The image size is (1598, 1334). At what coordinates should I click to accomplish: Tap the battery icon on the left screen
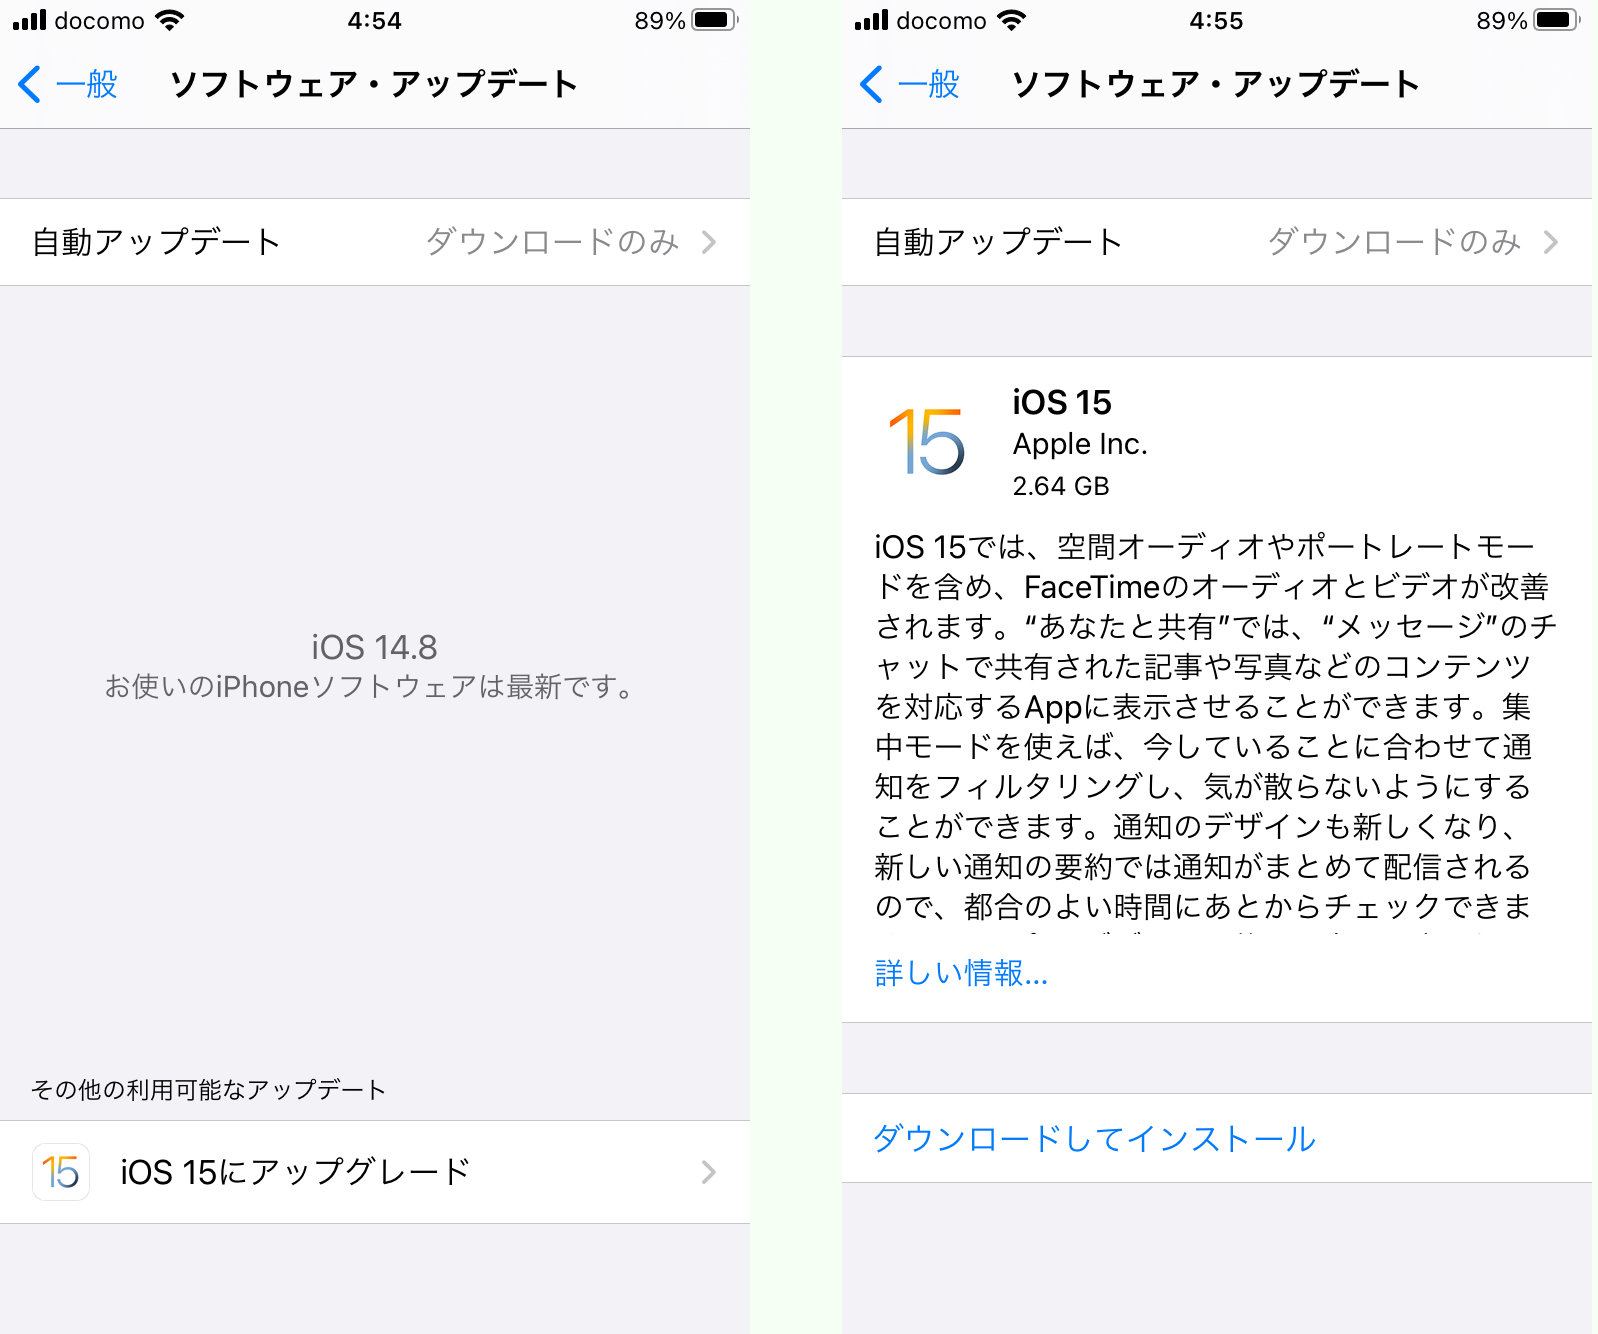(x=714, y=20)
